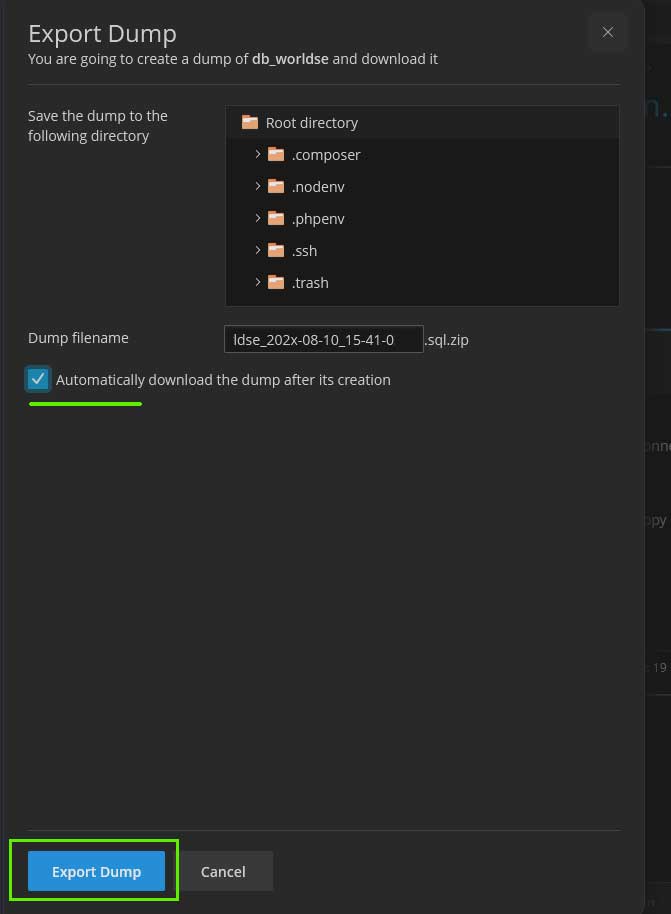
Task: Expand the .composer directory chevron
Action: [258, 154]
